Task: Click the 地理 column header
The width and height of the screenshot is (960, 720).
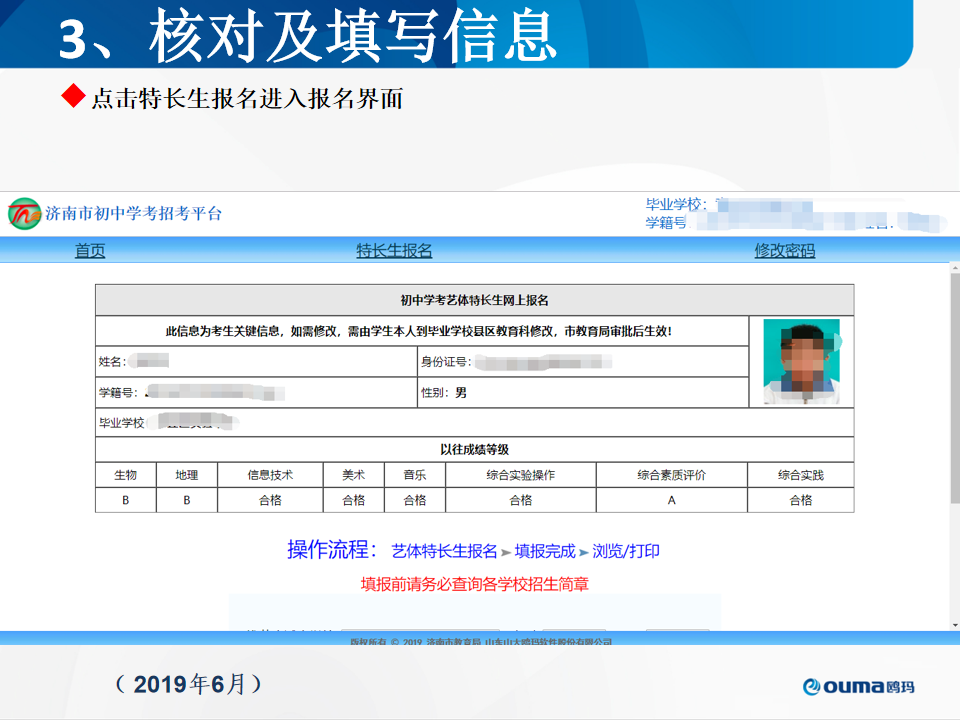Action: point(187,475)
